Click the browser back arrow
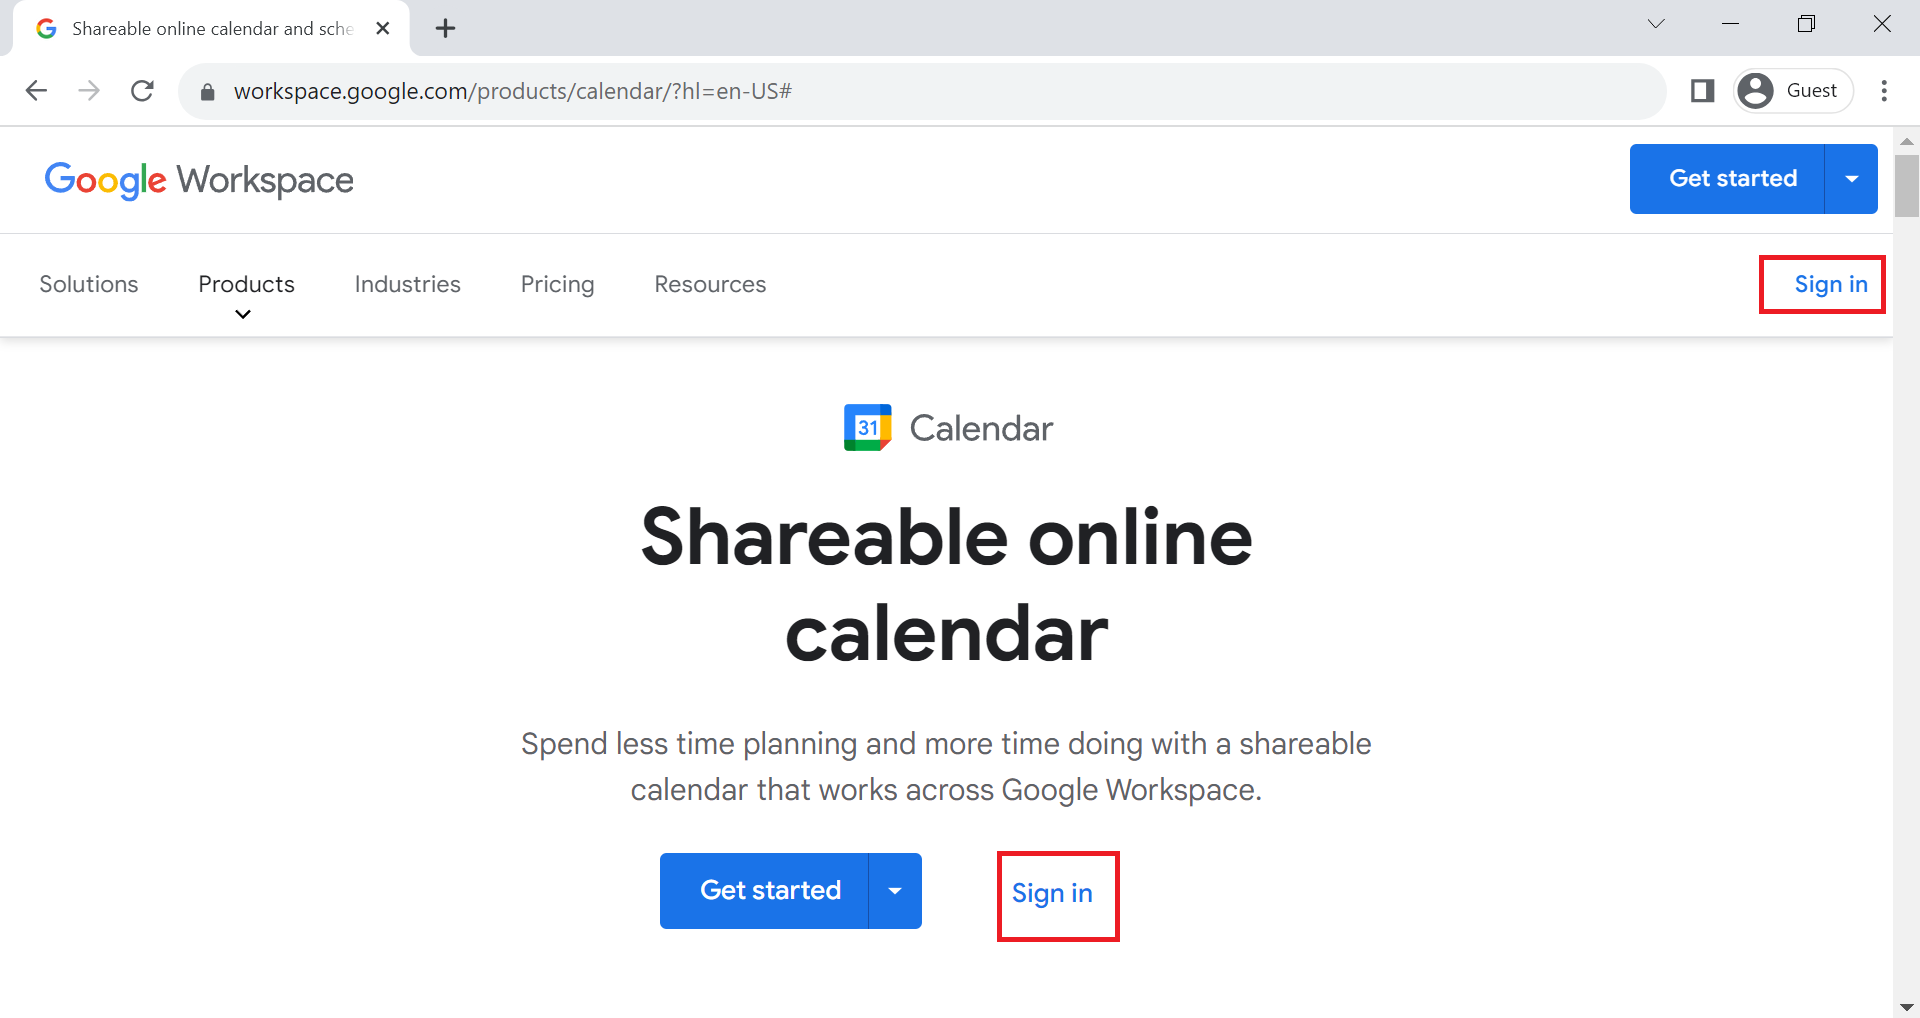 click(x=36, y=91)
